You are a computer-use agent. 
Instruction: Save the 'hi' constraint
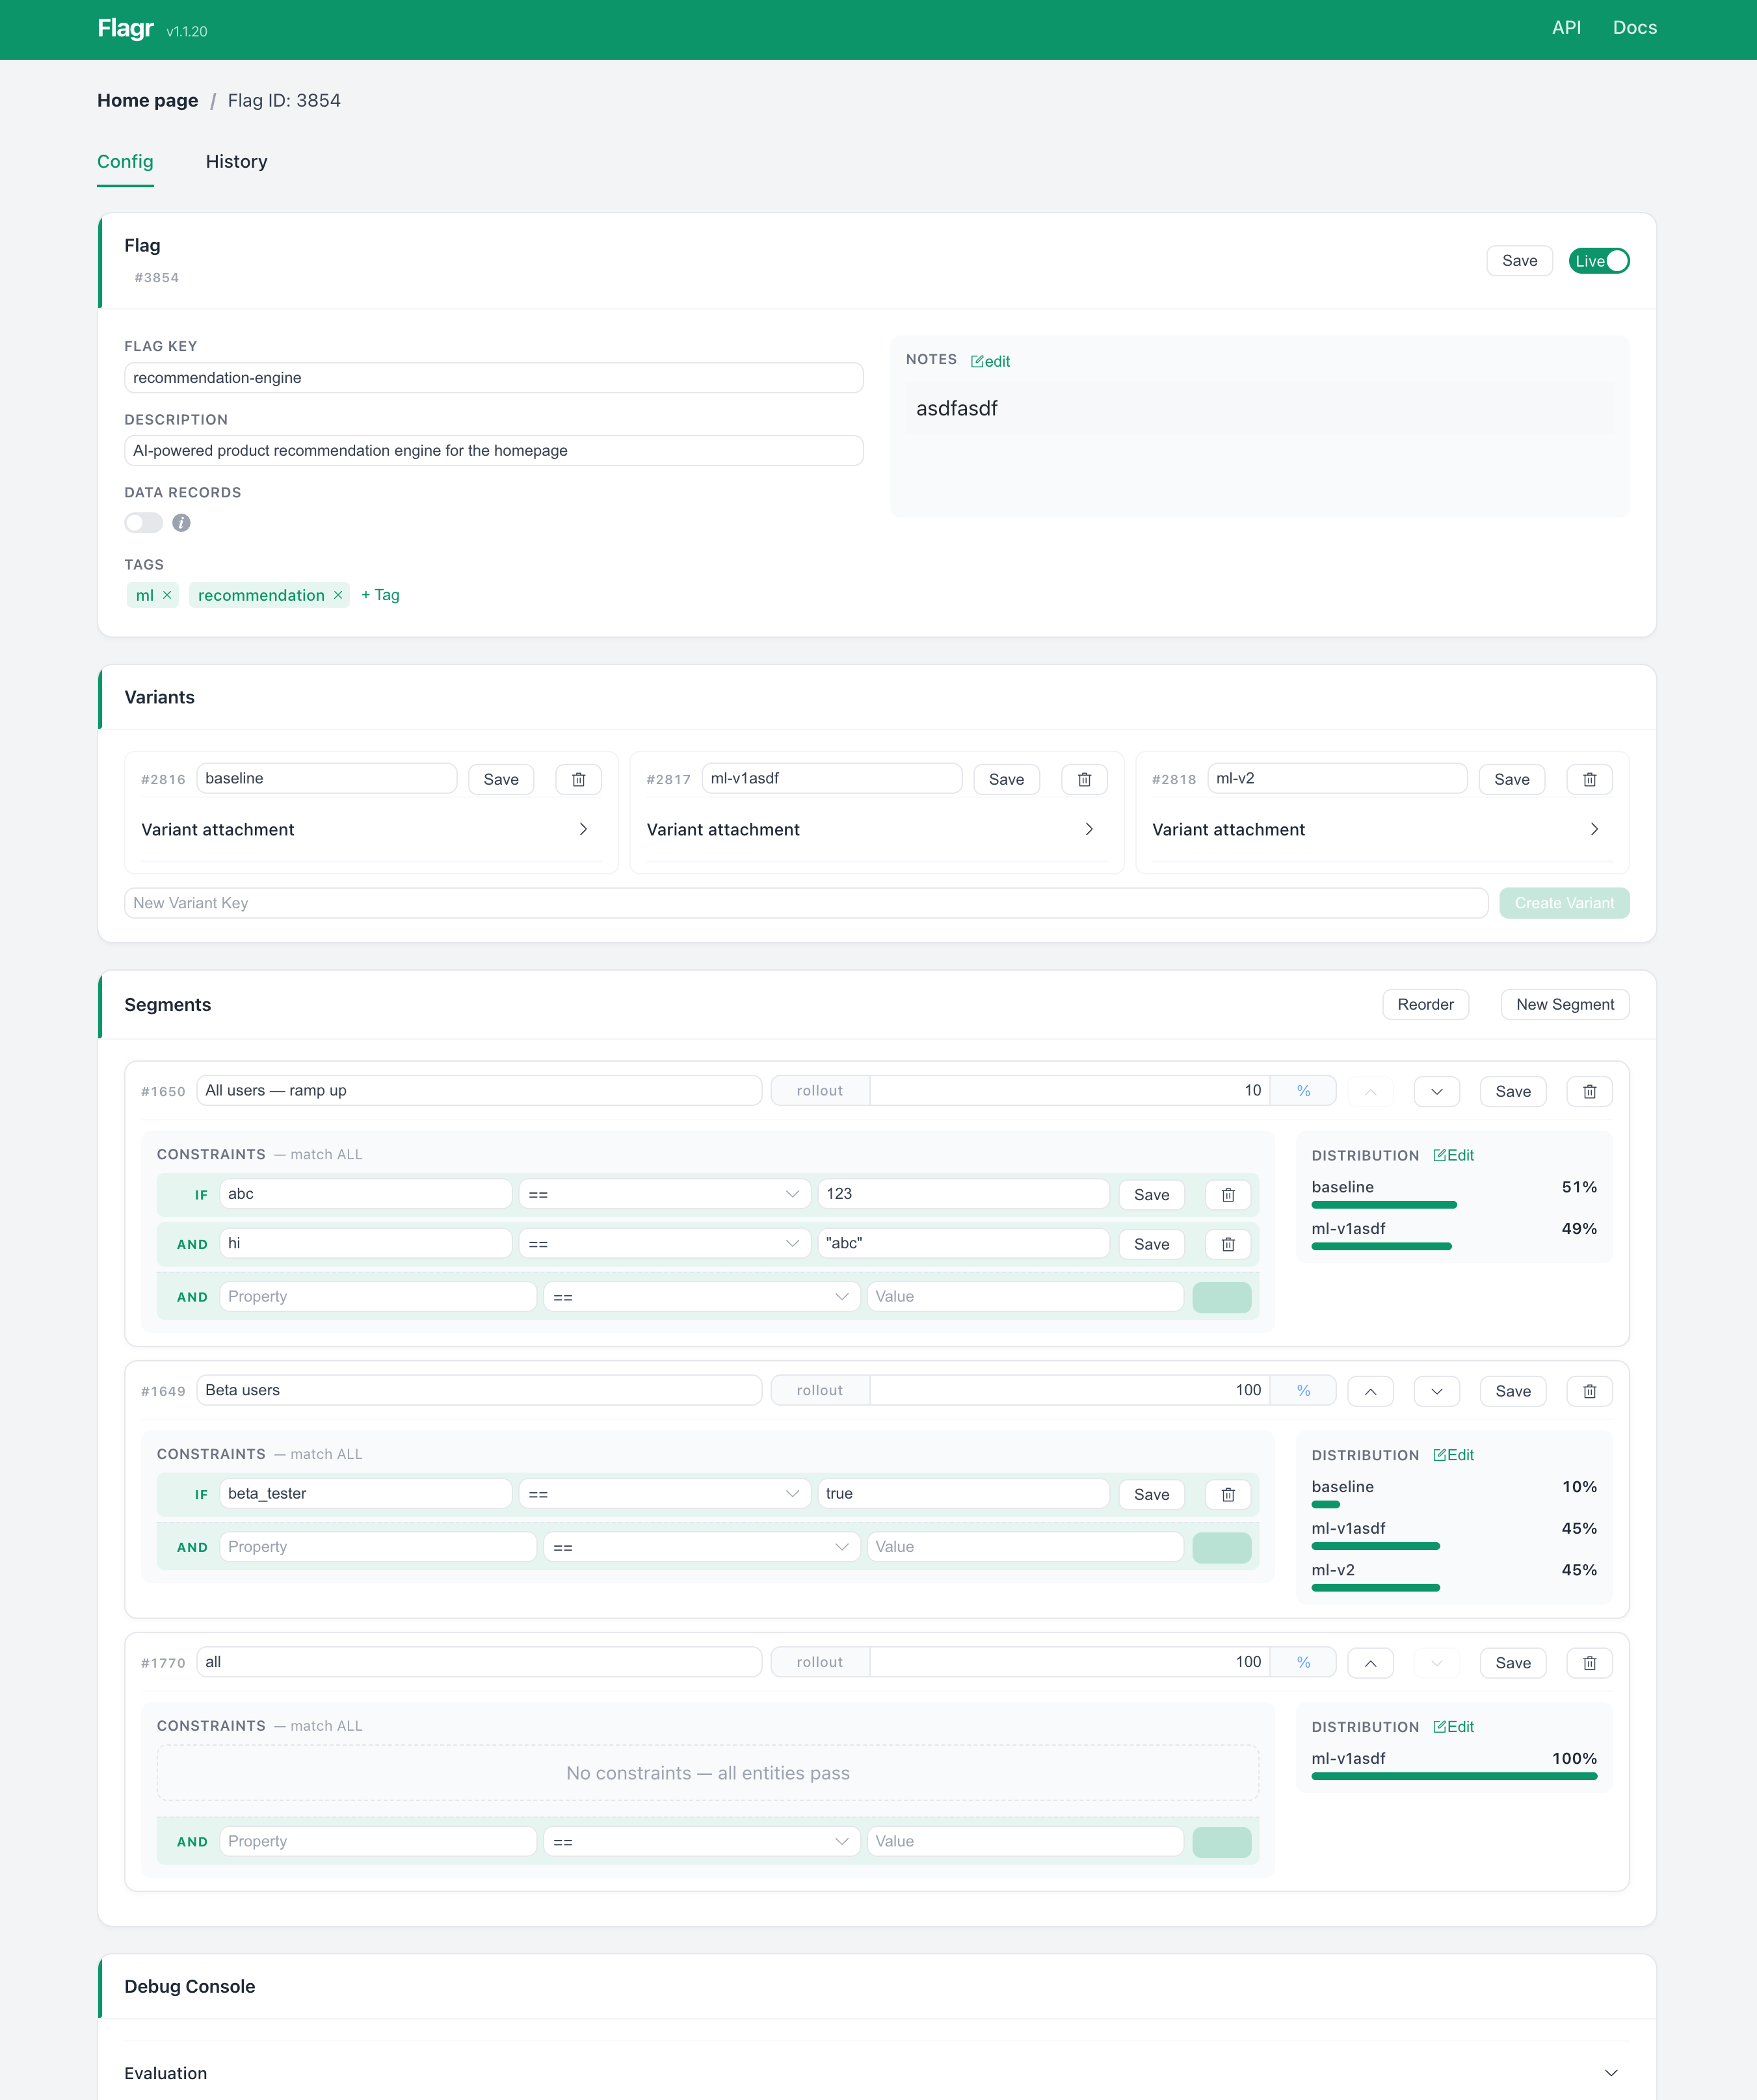[x=1151, y=1244]
